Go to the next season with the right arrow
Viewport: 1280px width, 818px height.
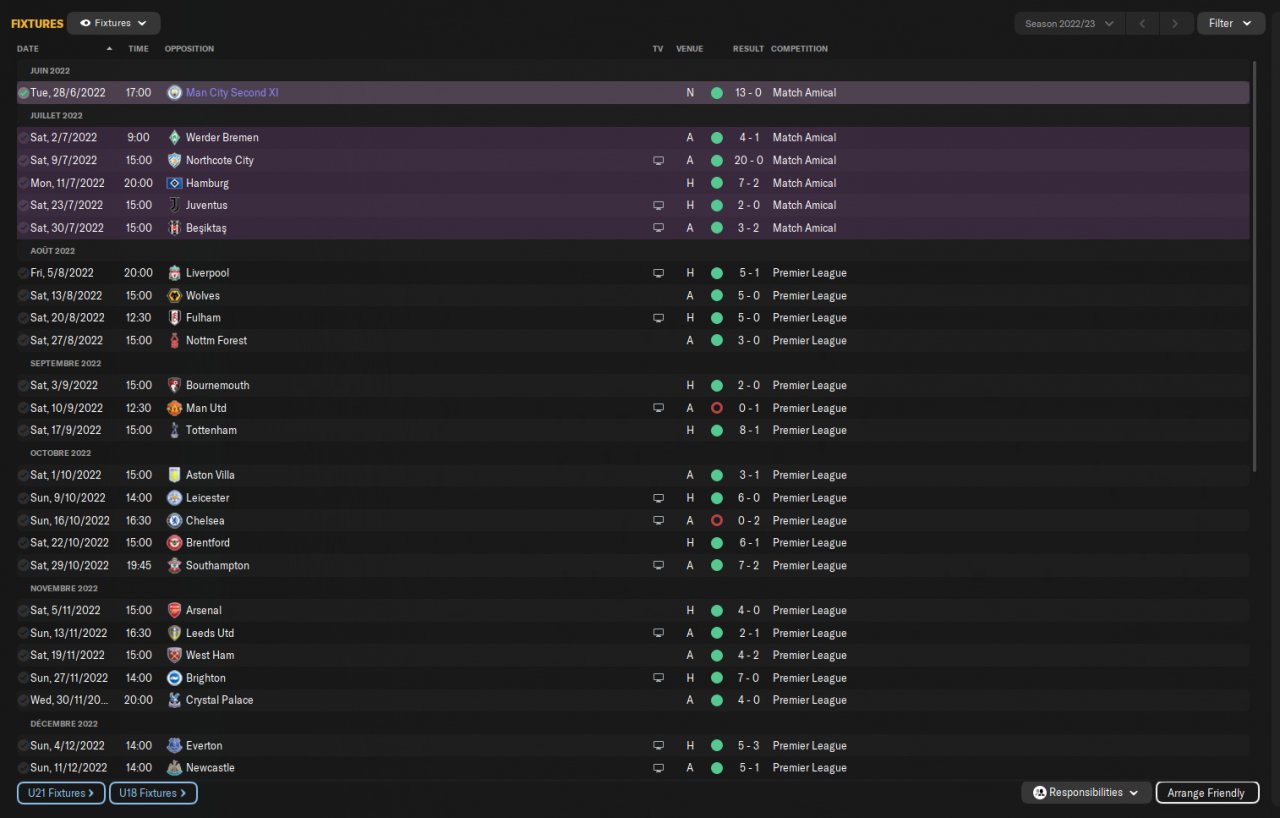tap(1176, 23)
